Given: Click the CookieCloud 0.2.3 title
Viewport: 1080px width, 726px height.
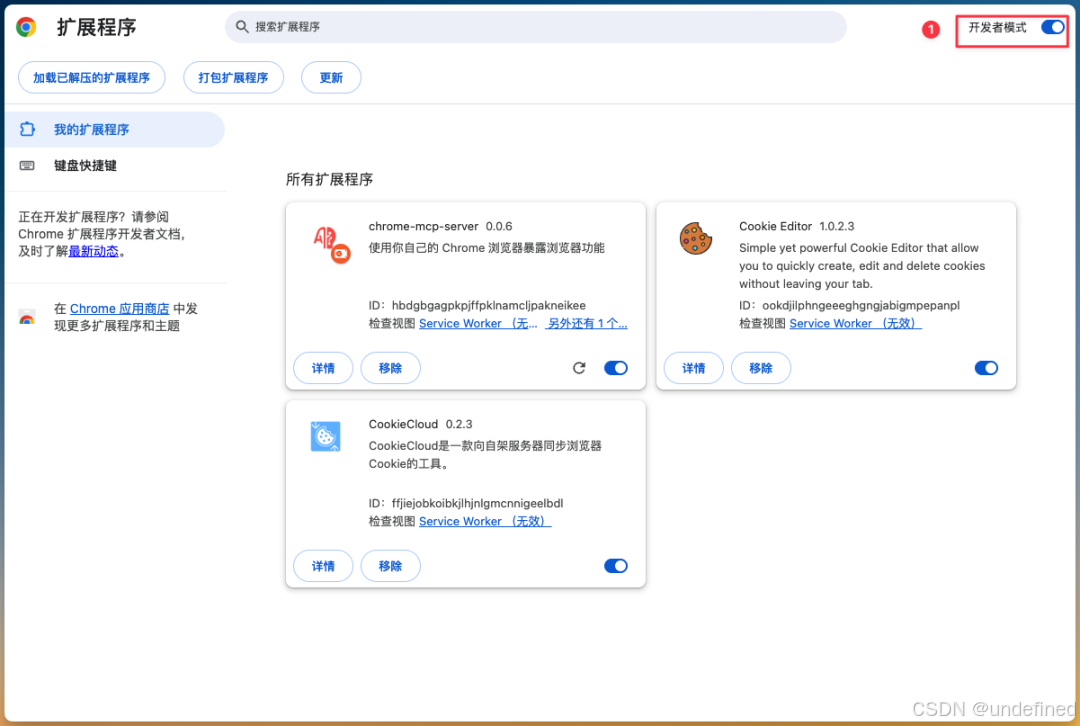Looking at the screenshot, I should (x=420, y=424).
